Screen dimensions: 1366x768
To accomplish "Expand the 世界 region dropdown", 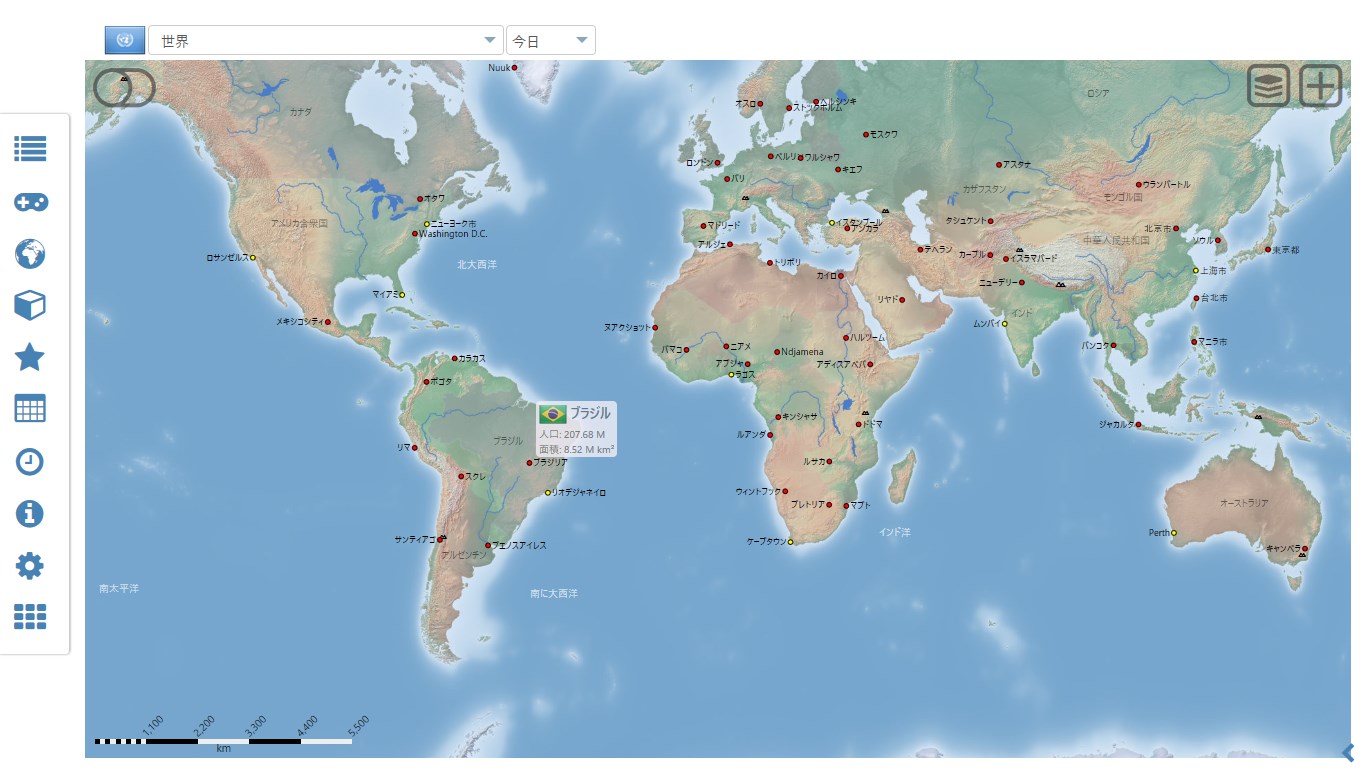I will [320, 40].
